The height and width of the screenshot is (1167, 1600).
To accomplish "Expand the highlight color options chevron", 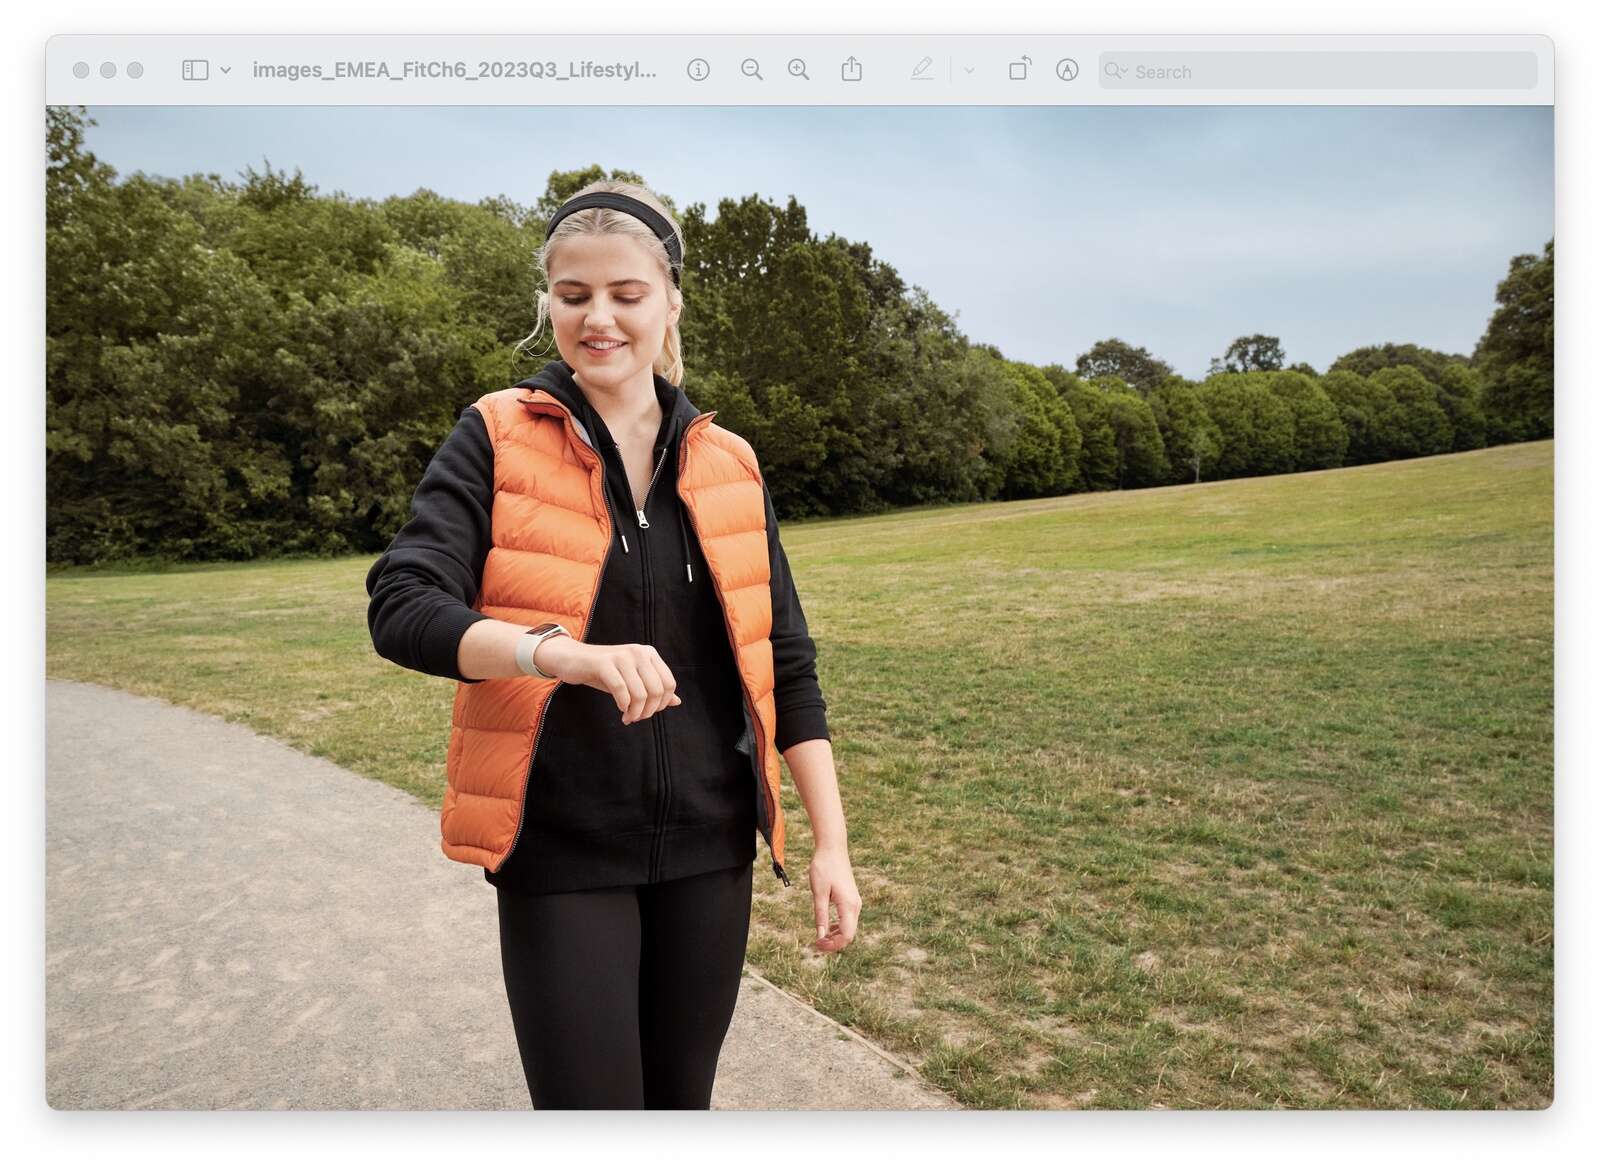I will pyautogui.click(x=968, y=70).
